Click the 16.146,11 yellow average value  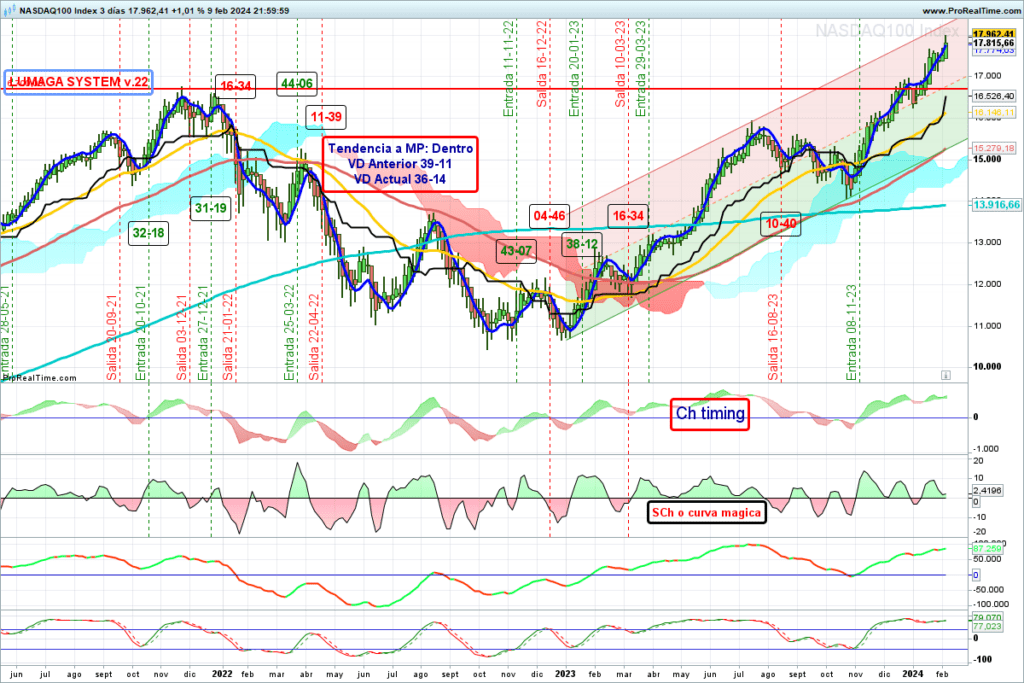tap(993, 113)
